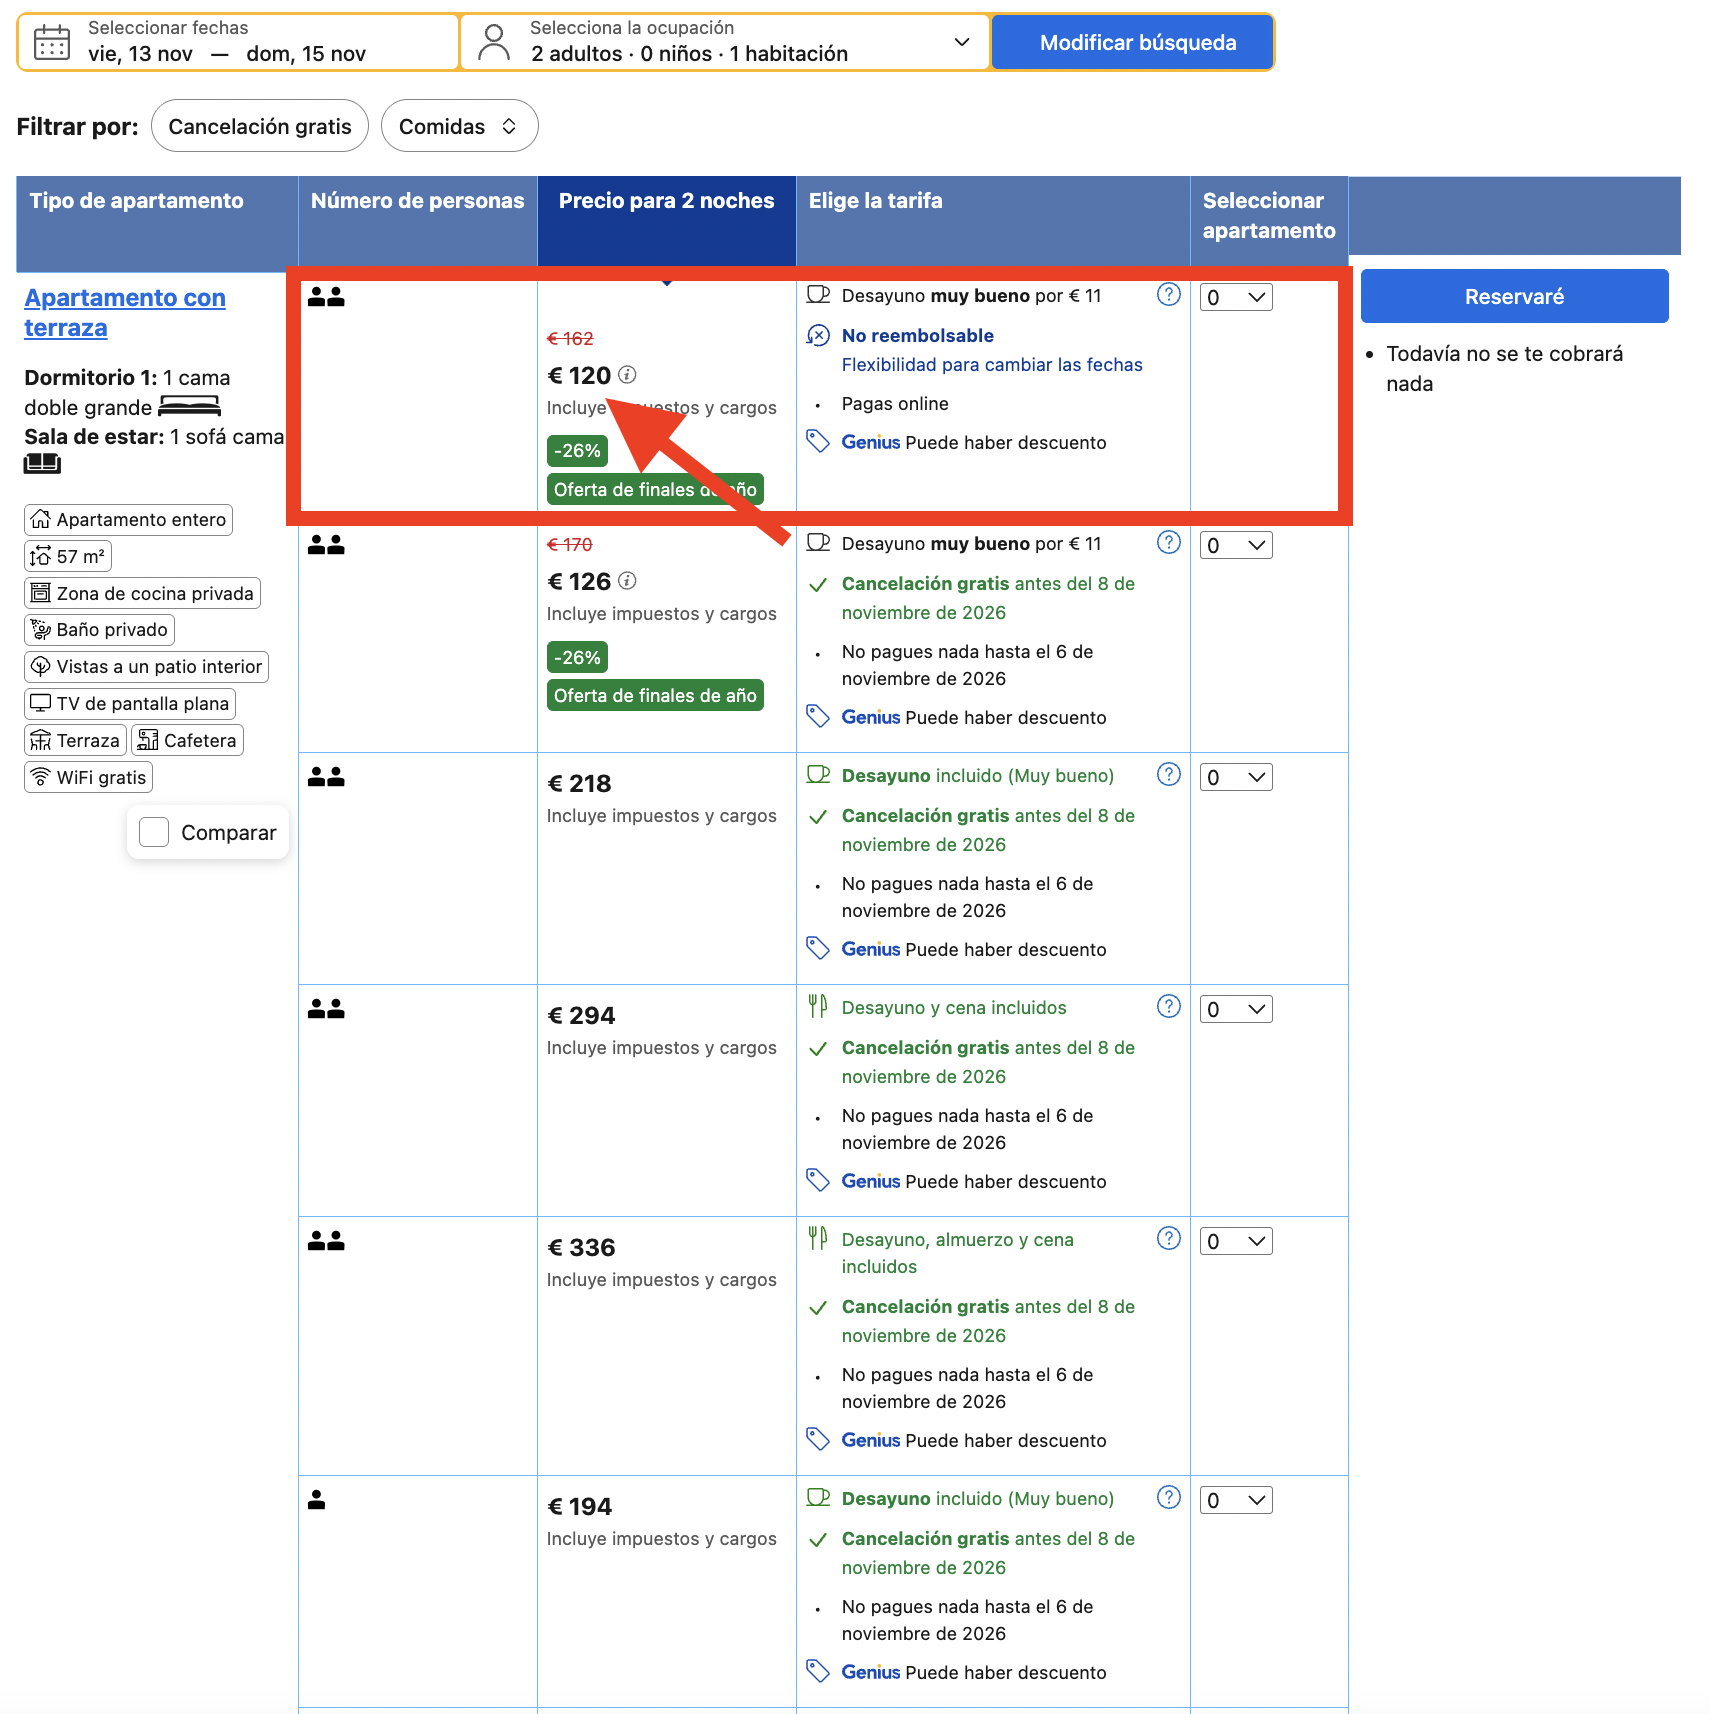Viewport: 1710px width, 1714px height.
Task: Toggle the Cancelación gratis filter
Action: tap(260, 126)
